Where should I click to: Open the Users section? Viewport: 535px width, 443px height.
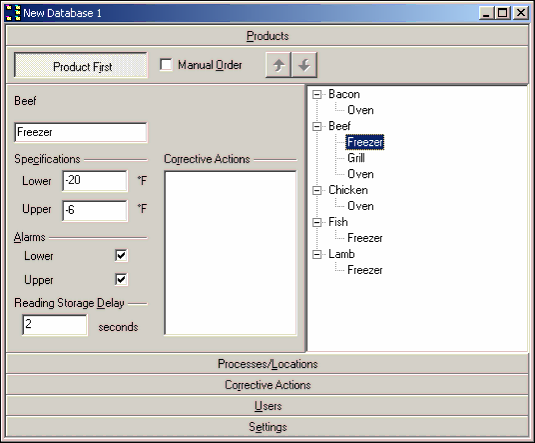tap(267, 406)
